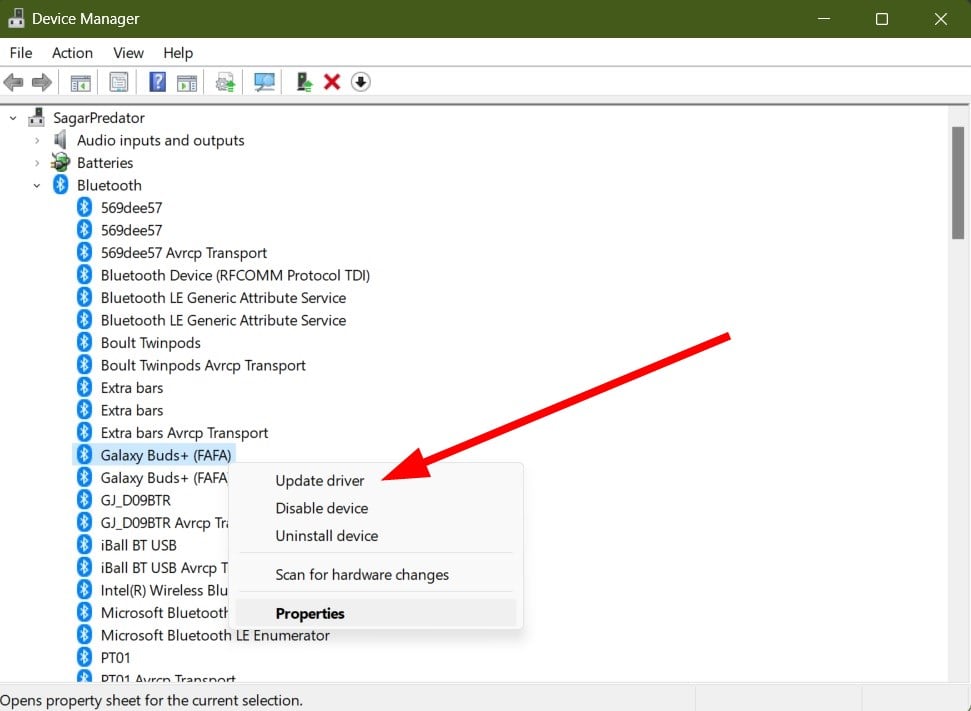Select the Batteries category label
This screenshot has width=971, height=711.
click(x=105, y=163)
